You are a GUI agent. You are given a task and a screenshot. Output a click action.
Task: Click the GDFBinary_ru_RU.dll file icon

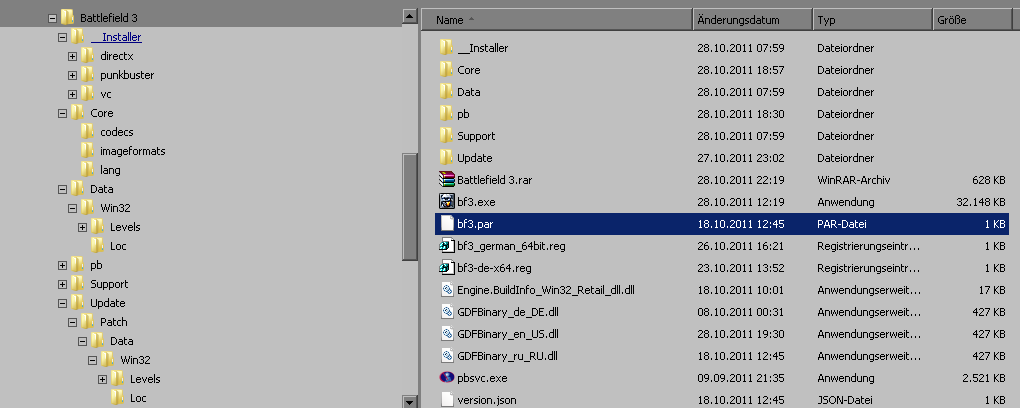(x=446, y=356)
